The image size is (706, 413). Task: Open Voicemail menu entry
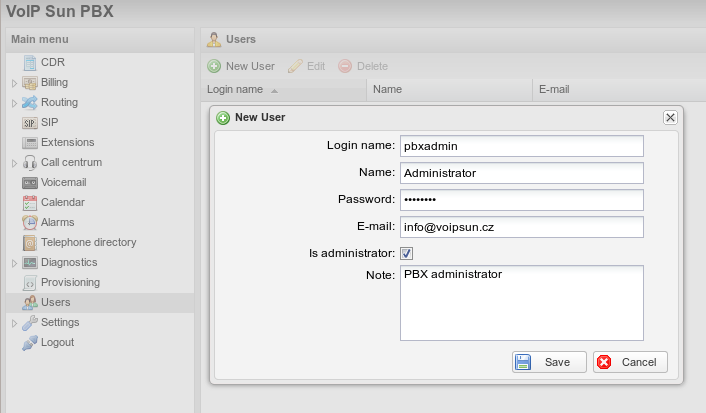click(x=63, y=182)
